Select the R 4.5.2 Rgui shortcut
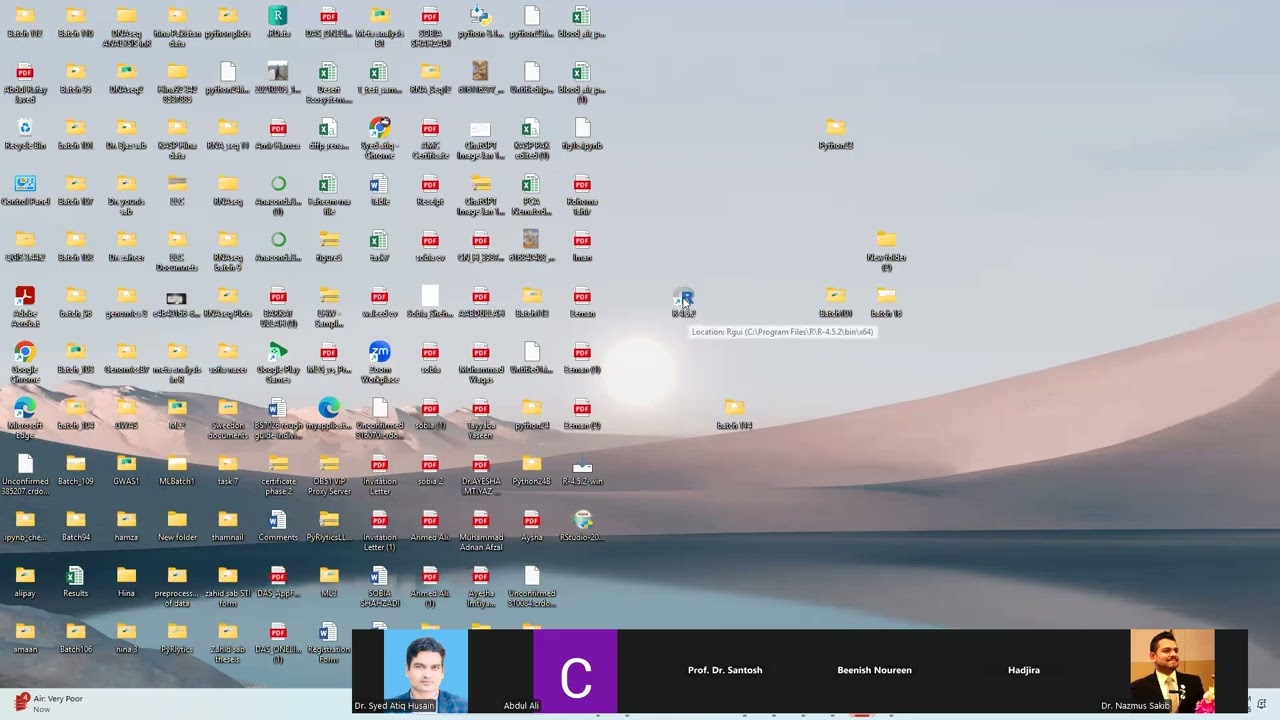This screenshot has height=720, width=1280. [684, 302]
